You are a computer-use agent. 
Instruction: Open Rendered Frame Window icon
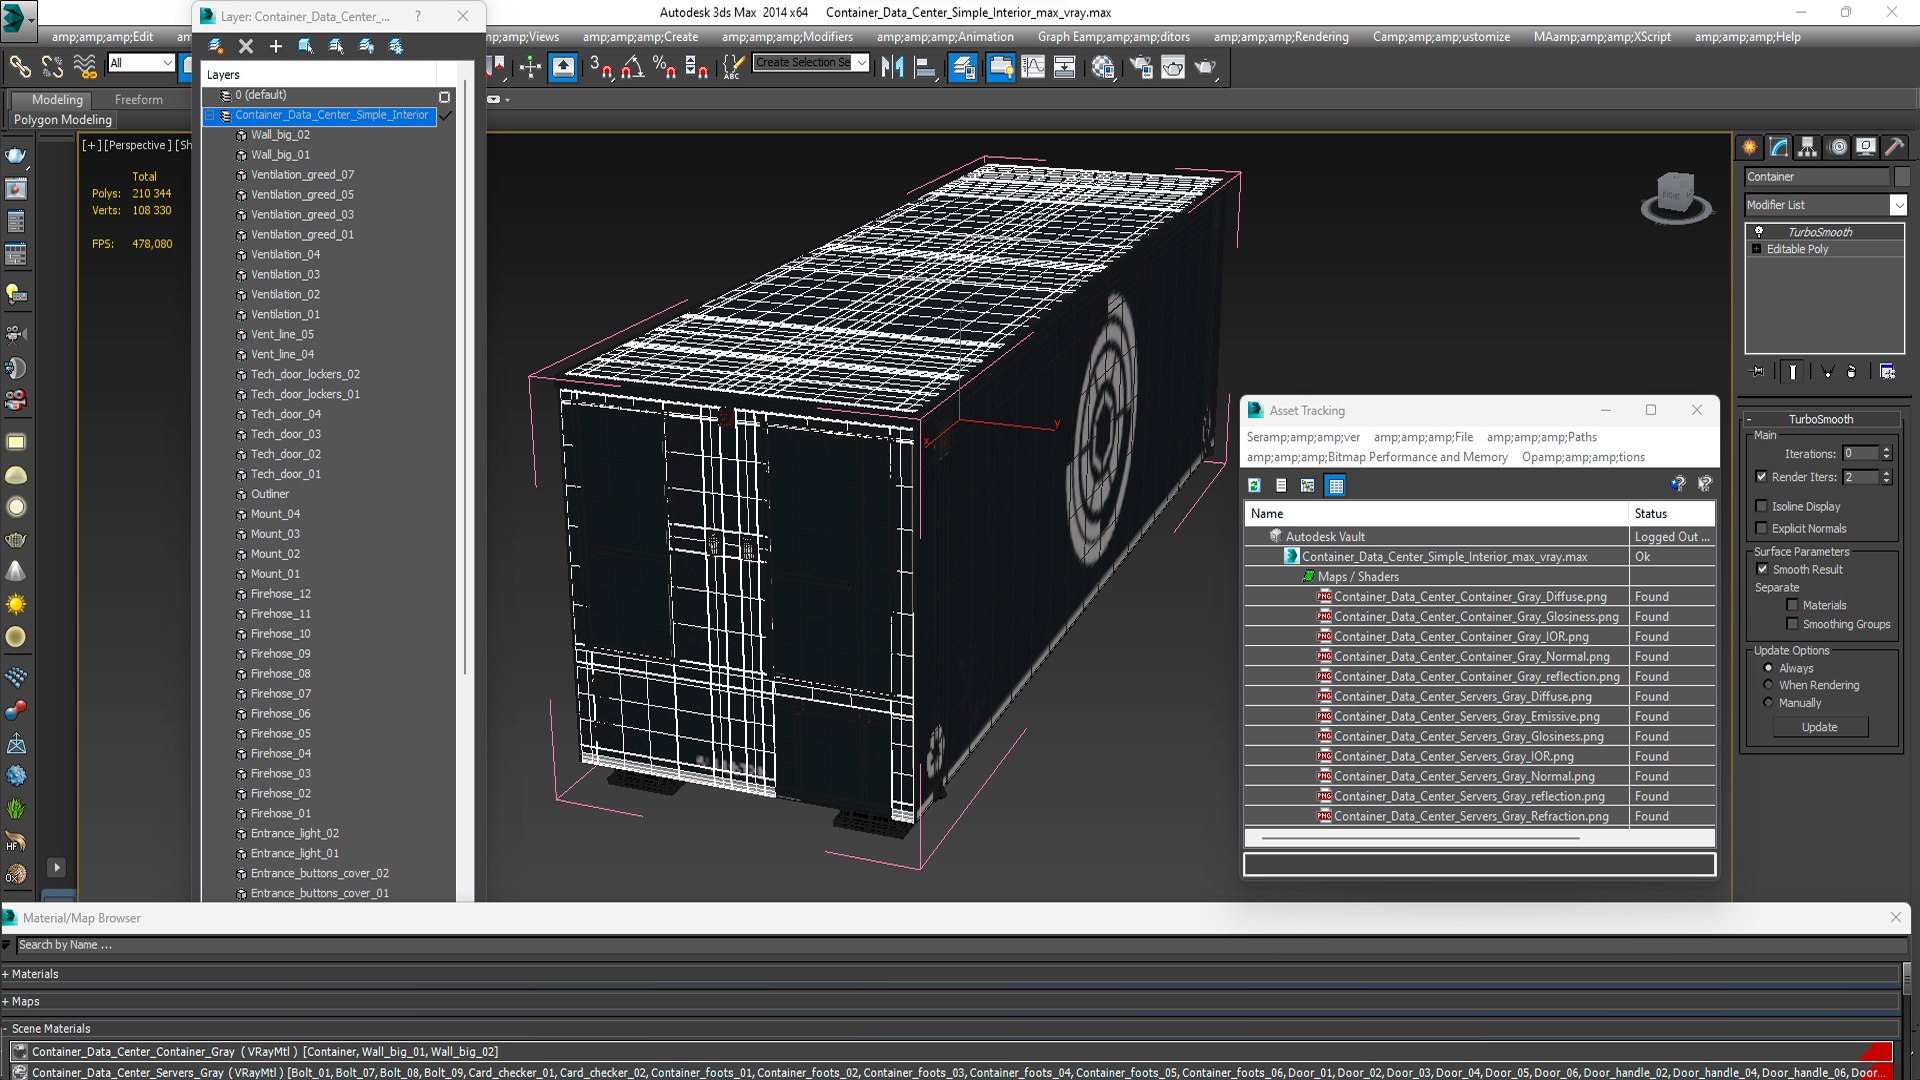tap(1173, 67)
